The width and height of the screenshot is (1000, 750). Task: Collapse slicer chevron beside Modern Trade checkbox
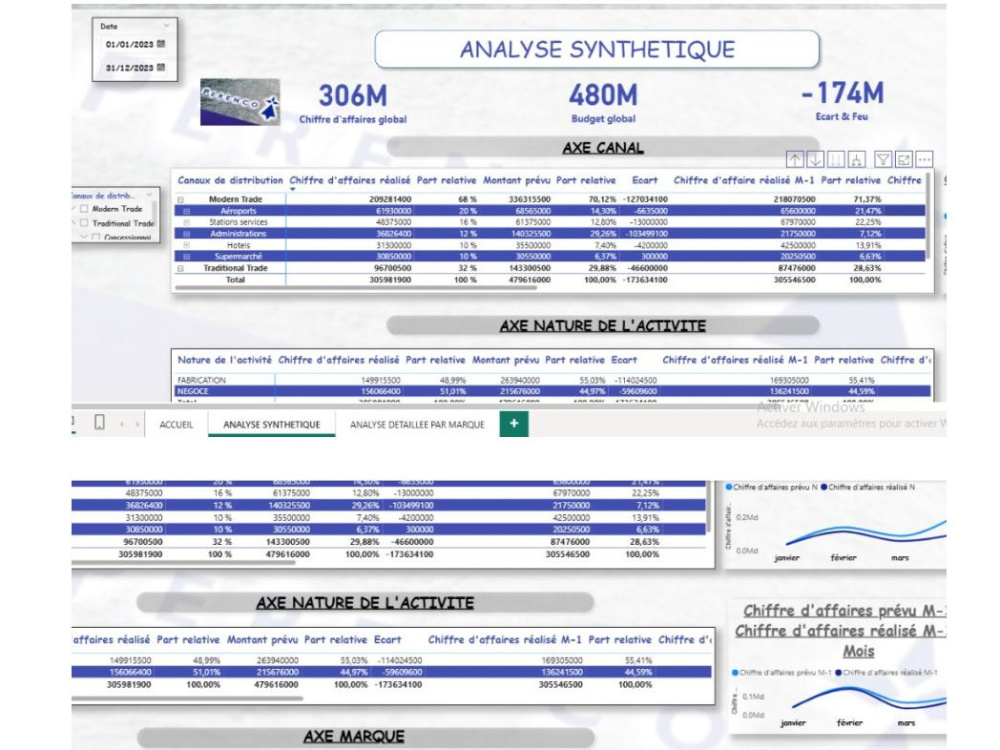73,209
